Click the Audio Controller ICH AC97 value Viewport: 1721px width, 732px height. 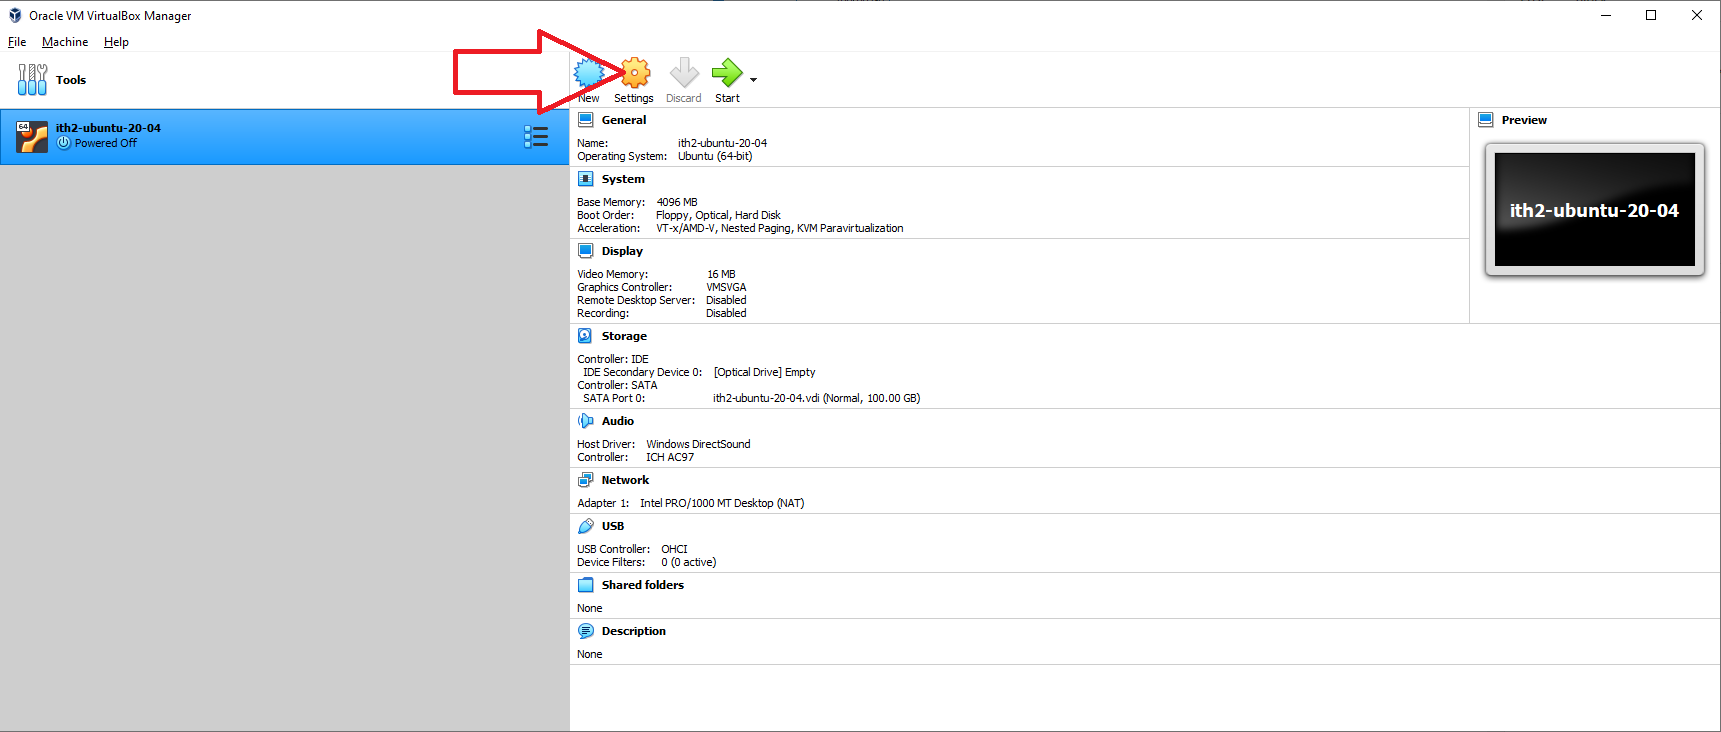pyautogui.click(x=670, y=457)
